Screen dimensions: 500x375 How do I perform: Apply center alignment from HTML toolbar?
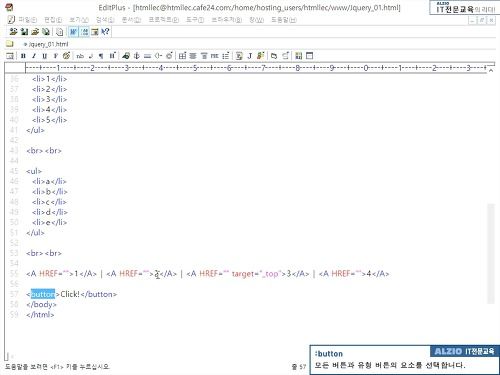coord(193,56)
